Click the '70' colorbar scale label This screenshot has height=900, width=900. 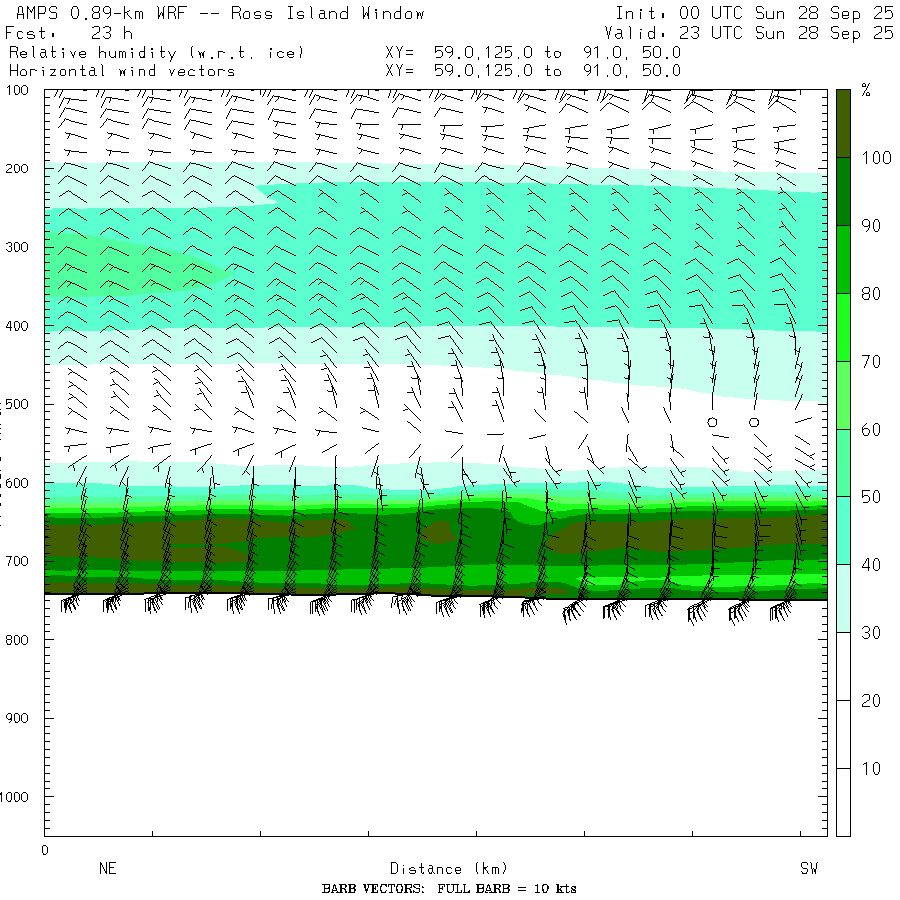point(871,362)
